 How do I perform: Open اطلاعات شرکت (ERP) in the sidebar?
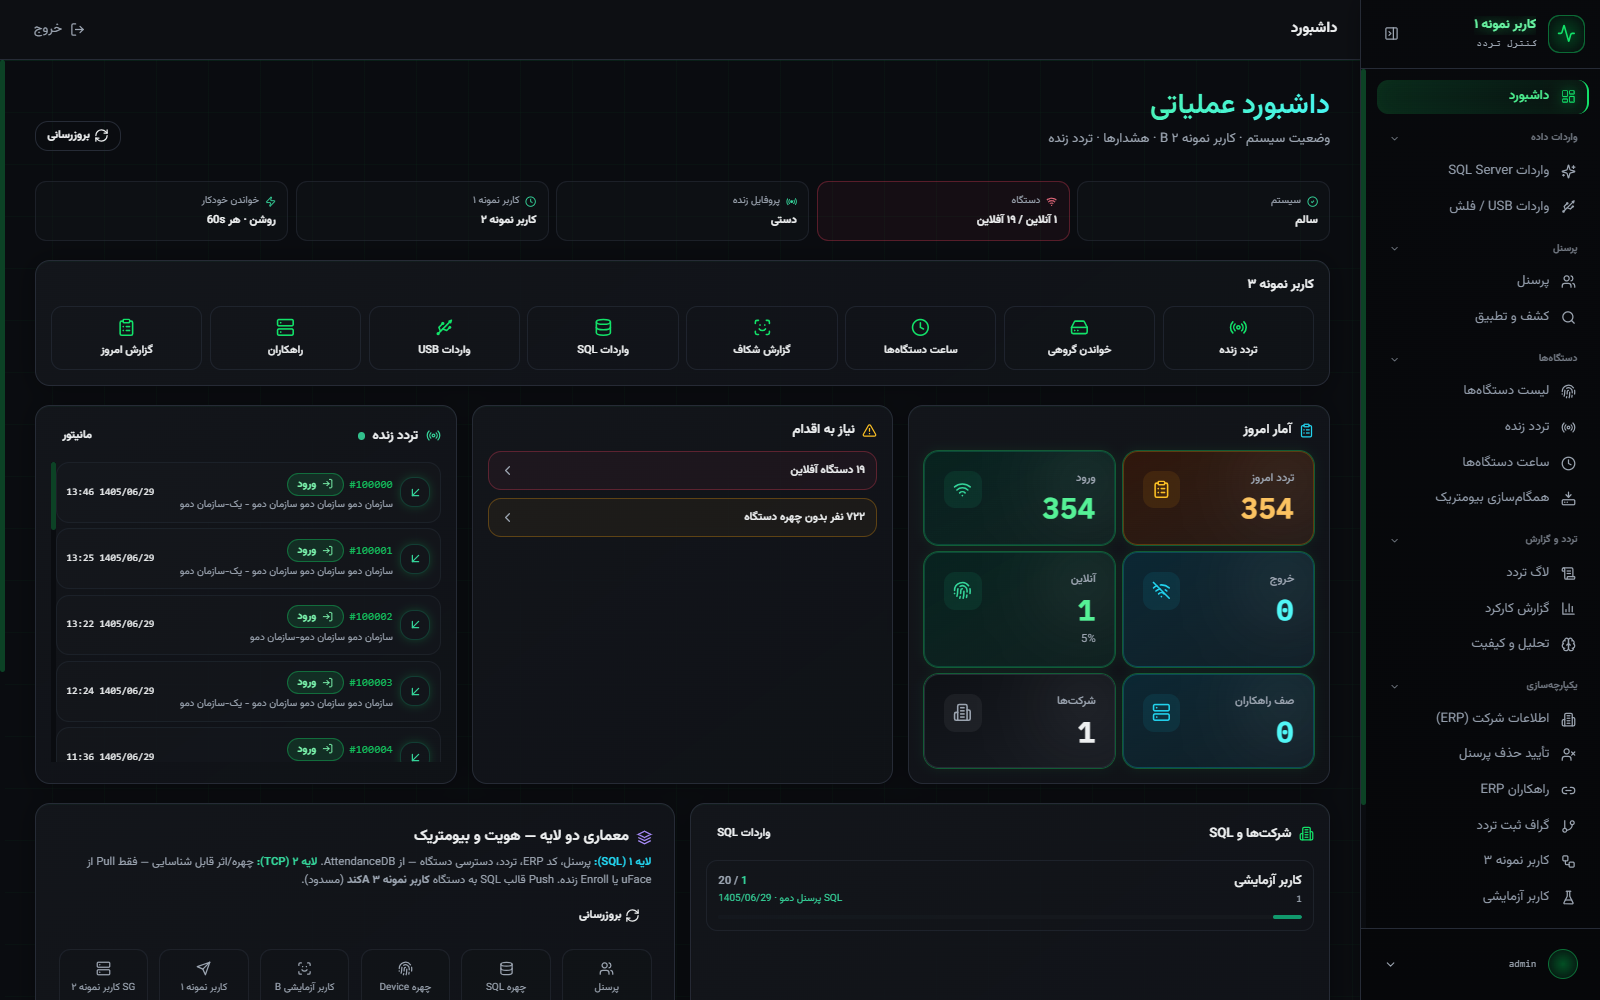1482,718
